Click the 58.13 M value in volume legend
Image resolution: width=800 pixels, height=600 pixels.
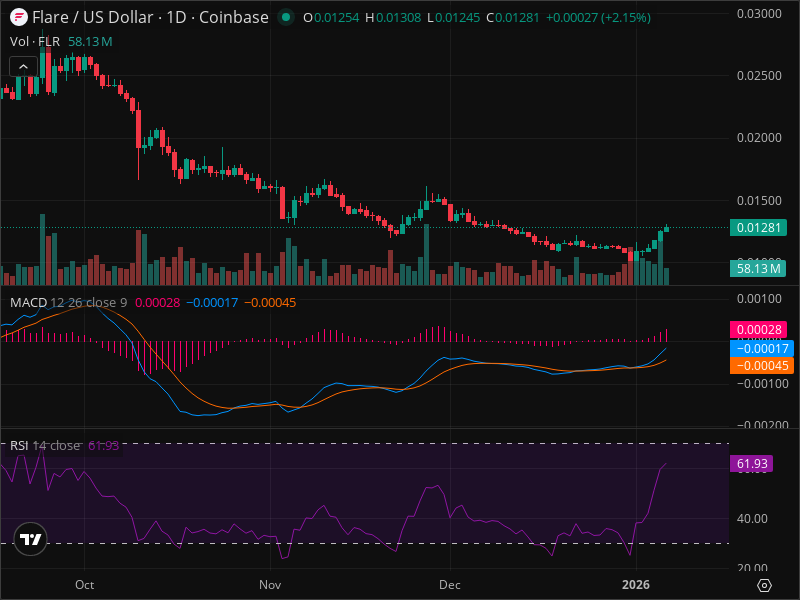(90, 41)
